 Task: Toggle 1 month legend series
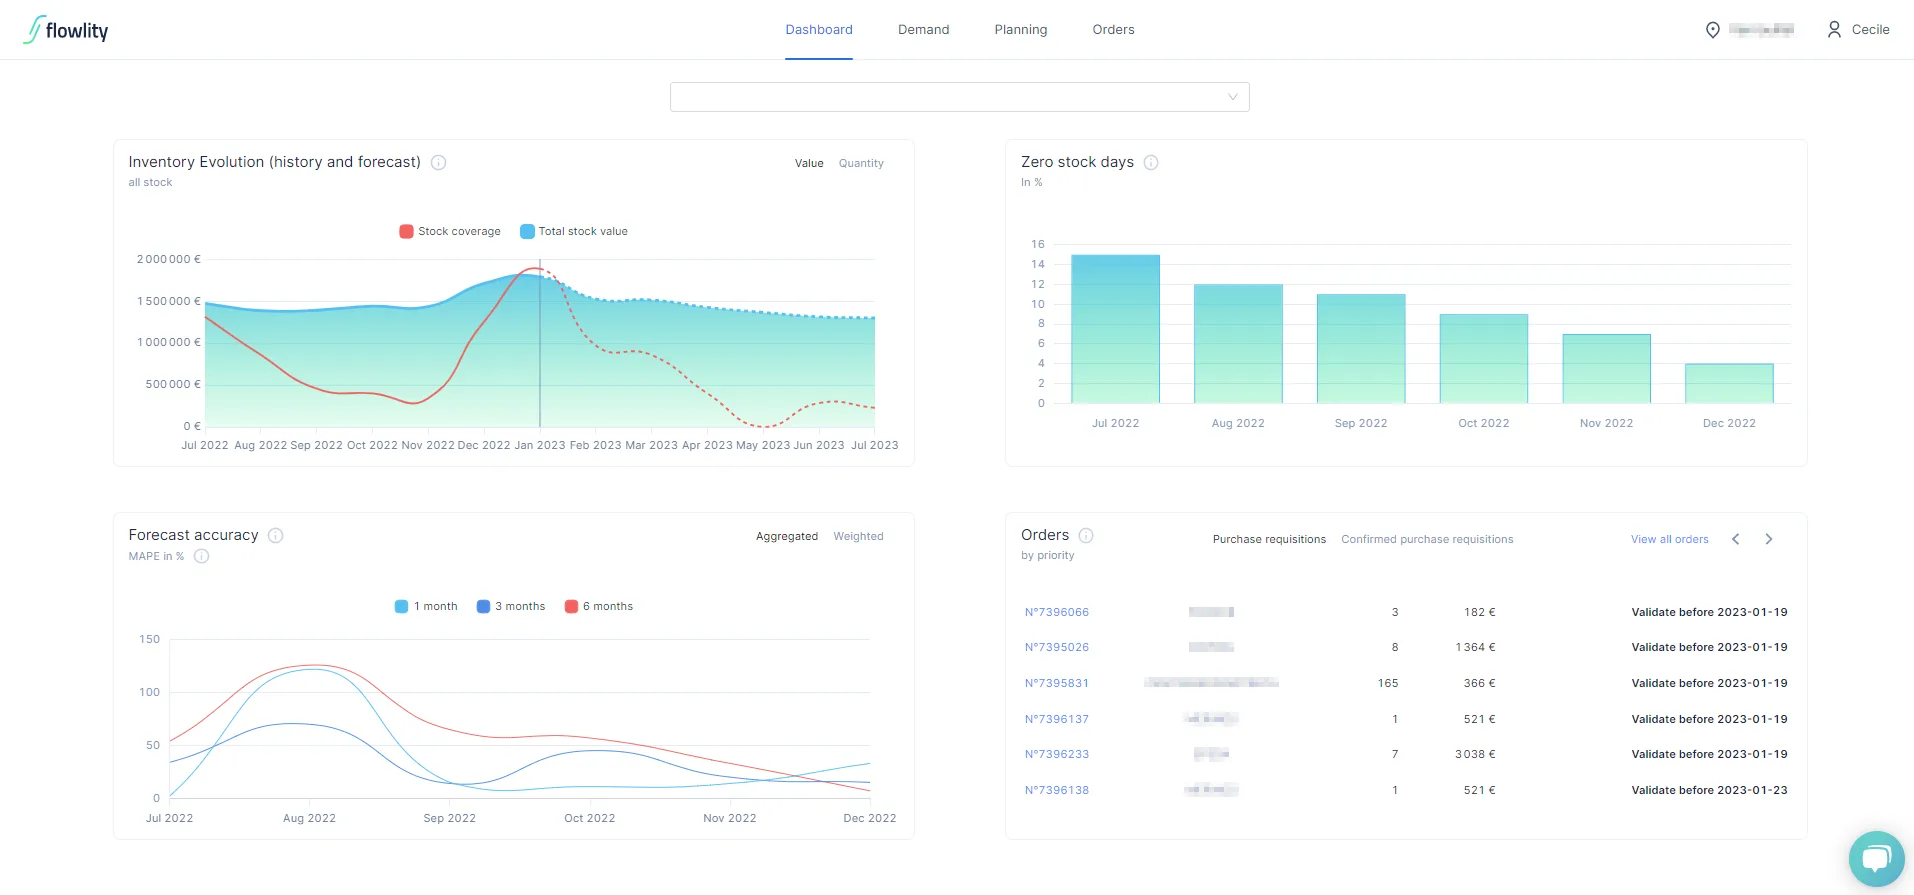coord(426,606)
